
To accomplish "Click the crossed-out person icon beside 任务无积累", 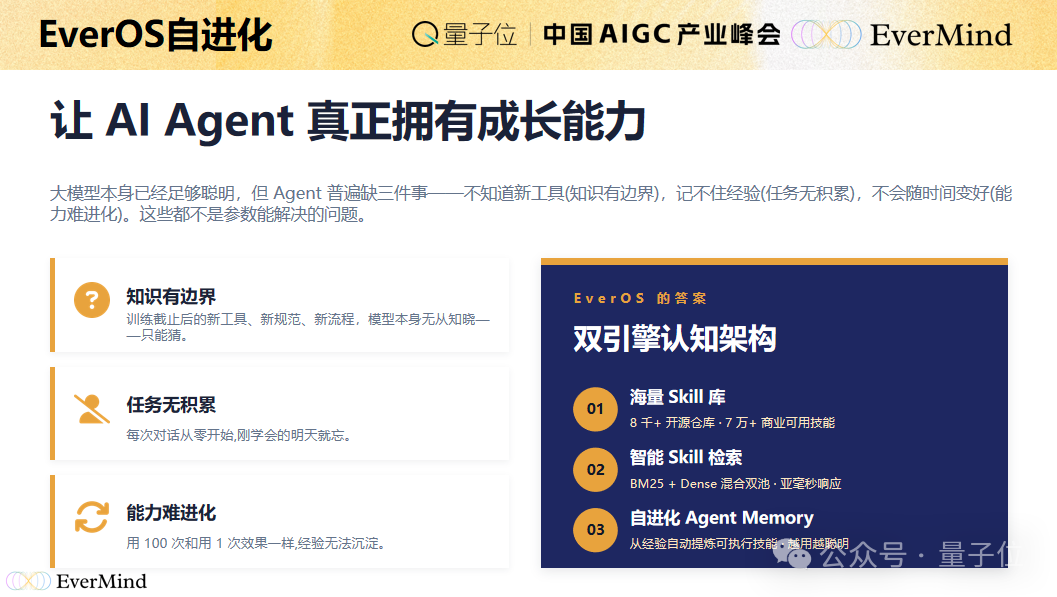I will coord(92,408).
